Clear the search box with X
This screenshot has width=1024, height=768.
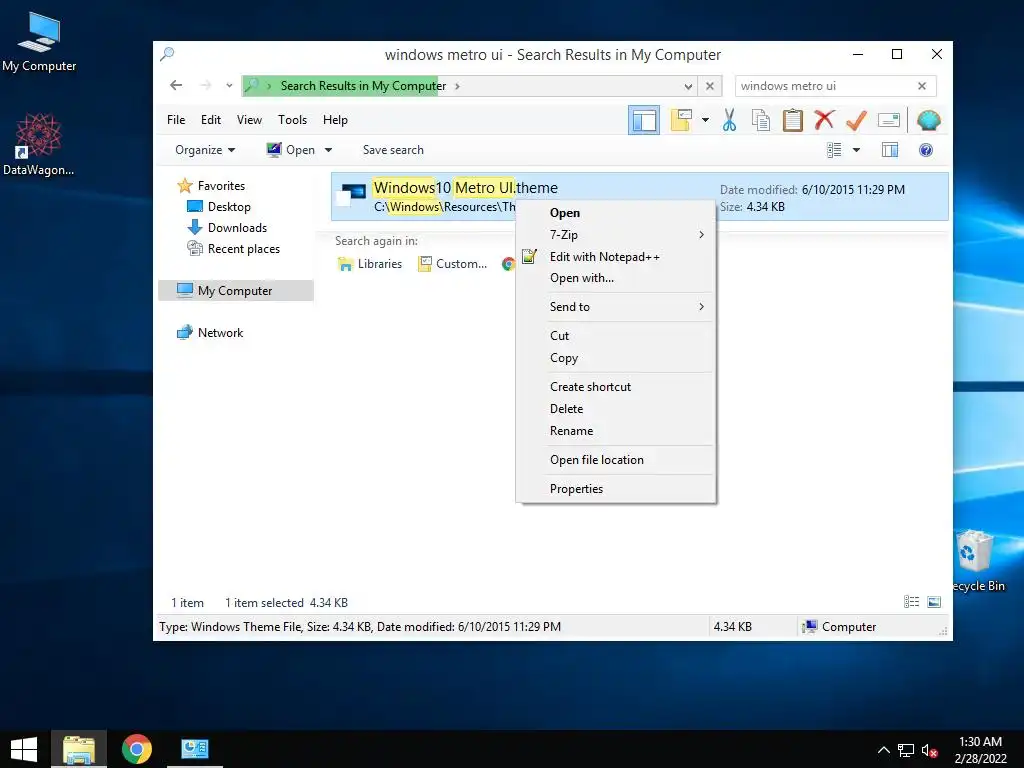pos(921,86)
